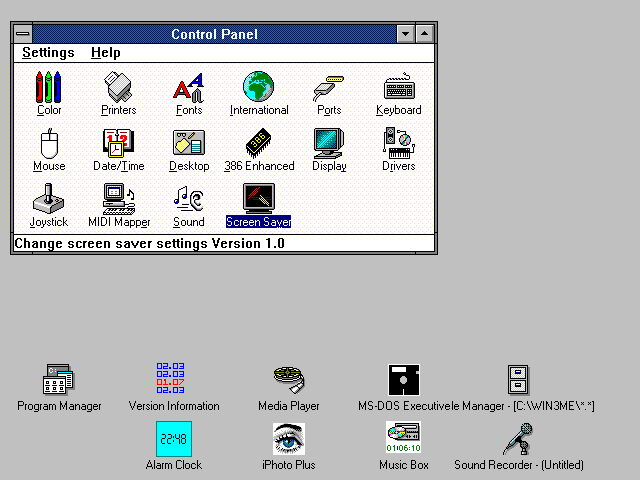This screenshot has width=640, height=480.
Task: Open the Settings menu
Action: [48, 53]
